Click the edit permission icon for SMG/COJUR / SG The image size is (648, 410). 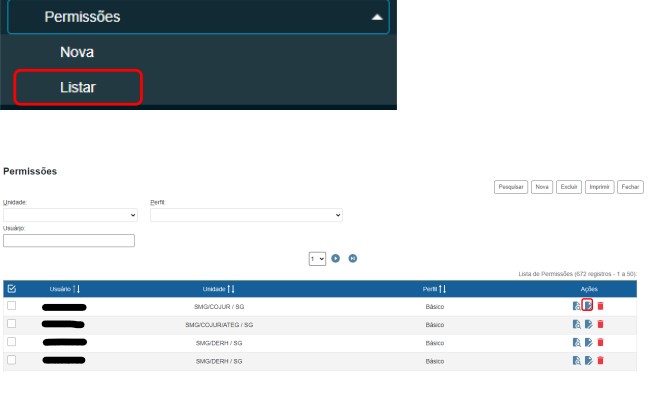[588, 306]
